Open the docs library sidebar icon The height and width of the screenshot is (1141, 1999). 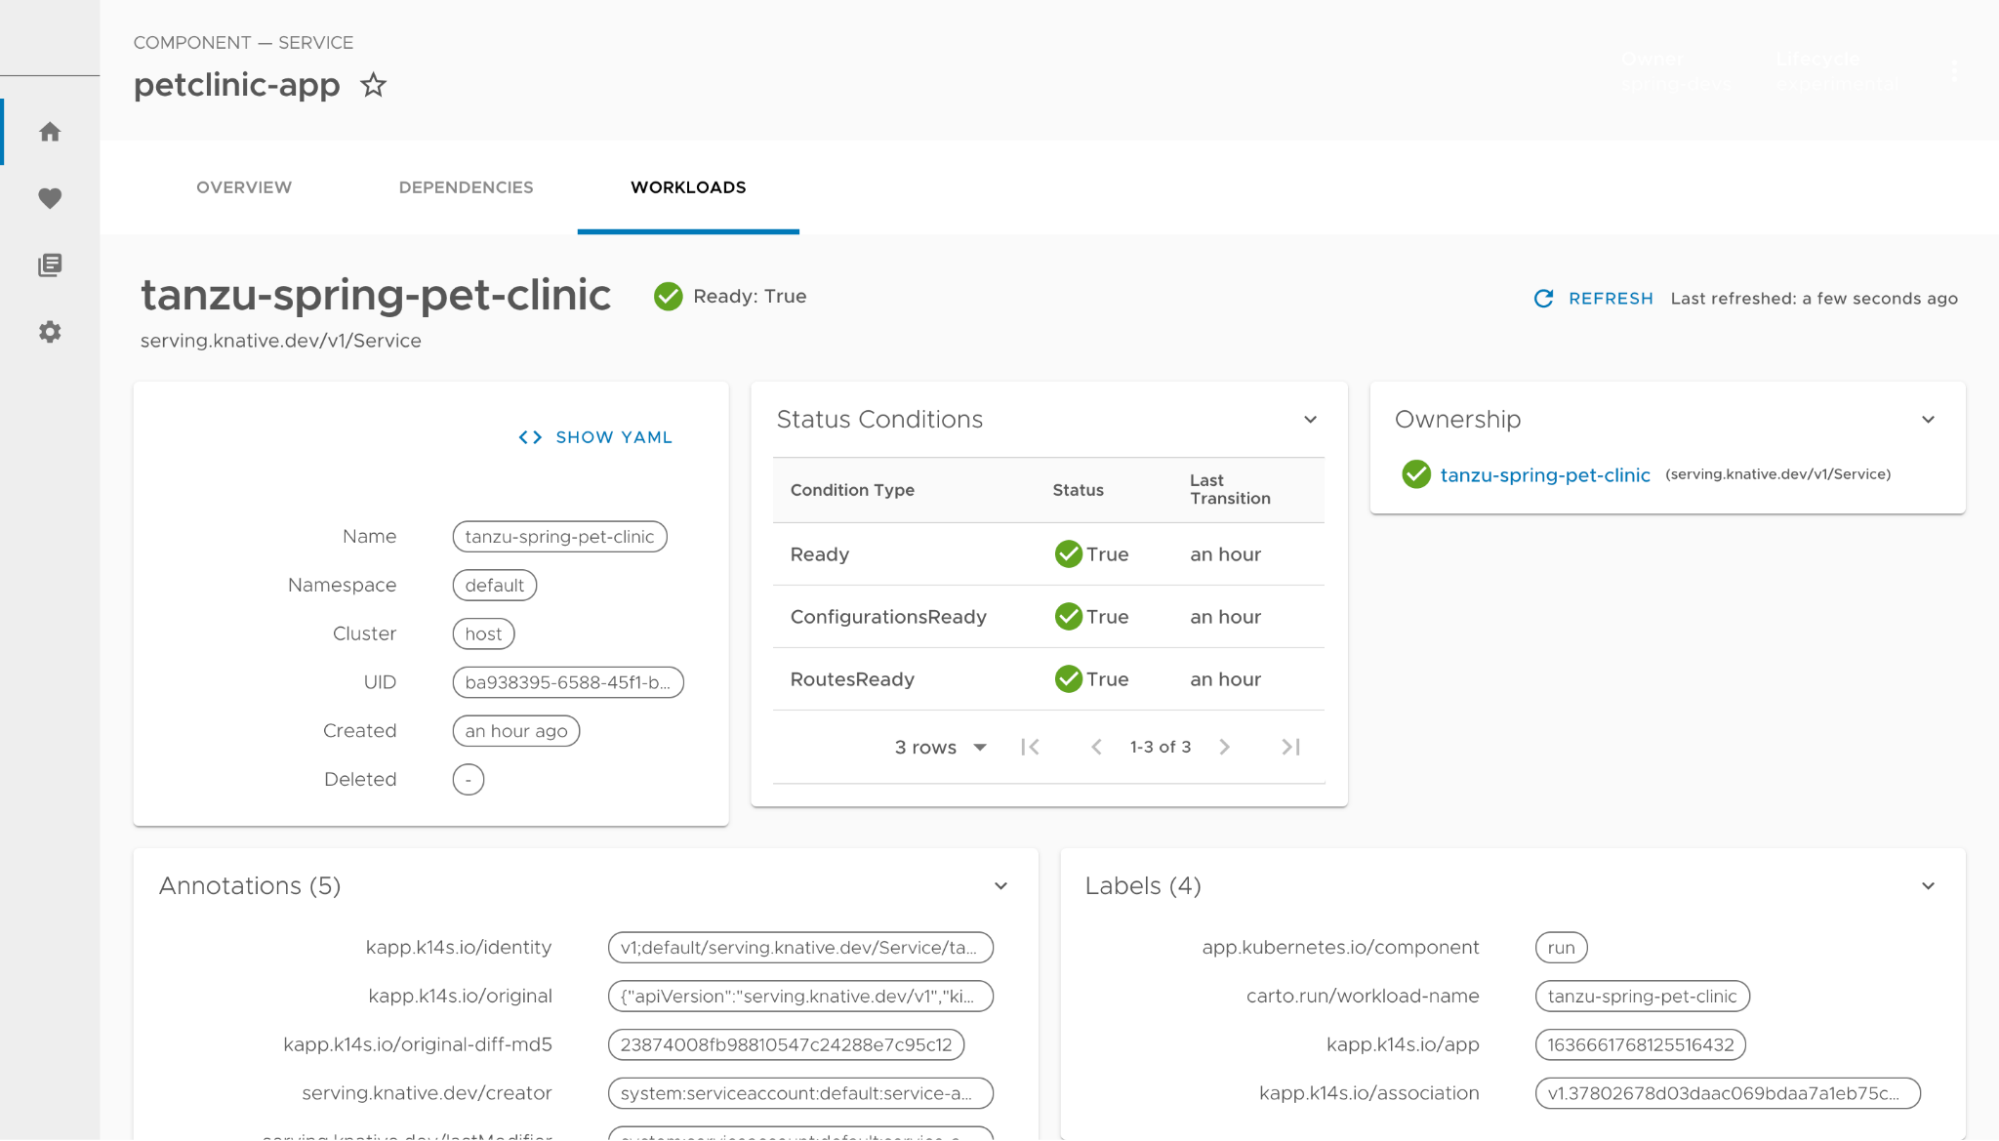click(x=50, y=265)
